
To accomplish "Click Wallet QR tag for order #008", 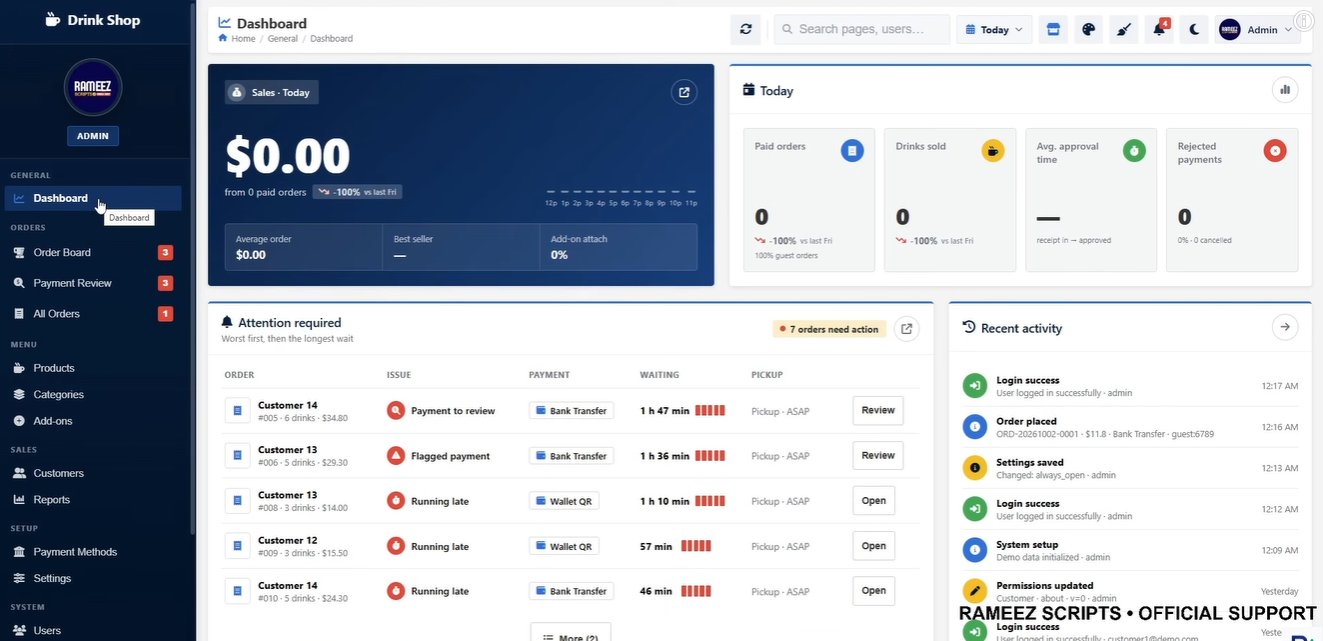I will tap(564, 501).
